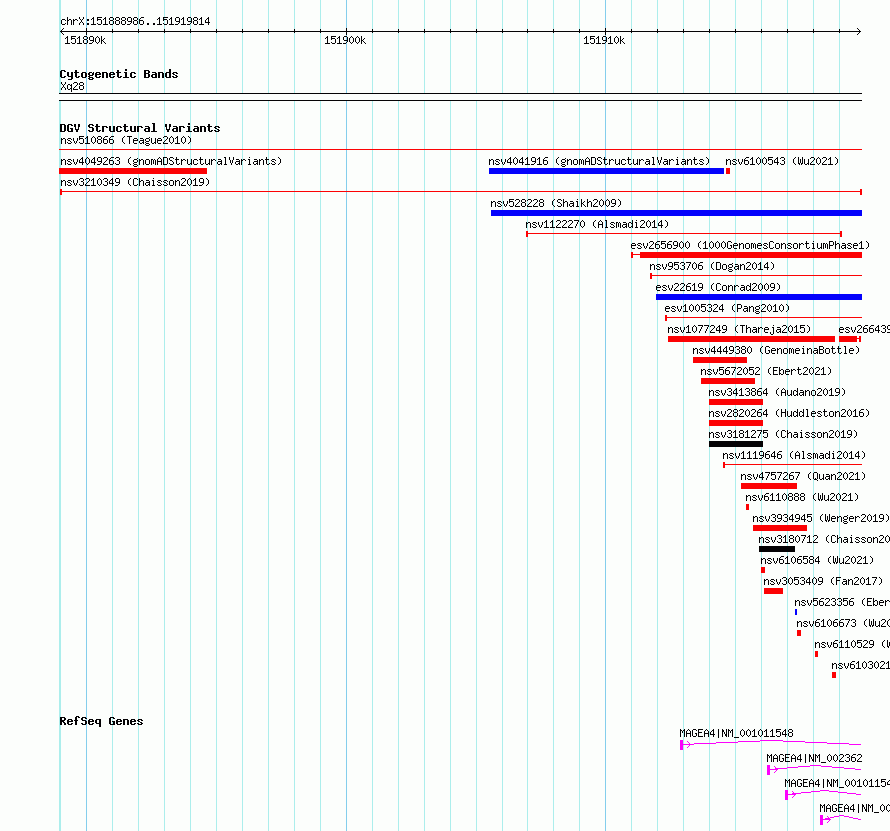Click the small nsv6106584 (Wu2021) marker
The width and height of the screenshot is (890, 831).
click(763, 570)
